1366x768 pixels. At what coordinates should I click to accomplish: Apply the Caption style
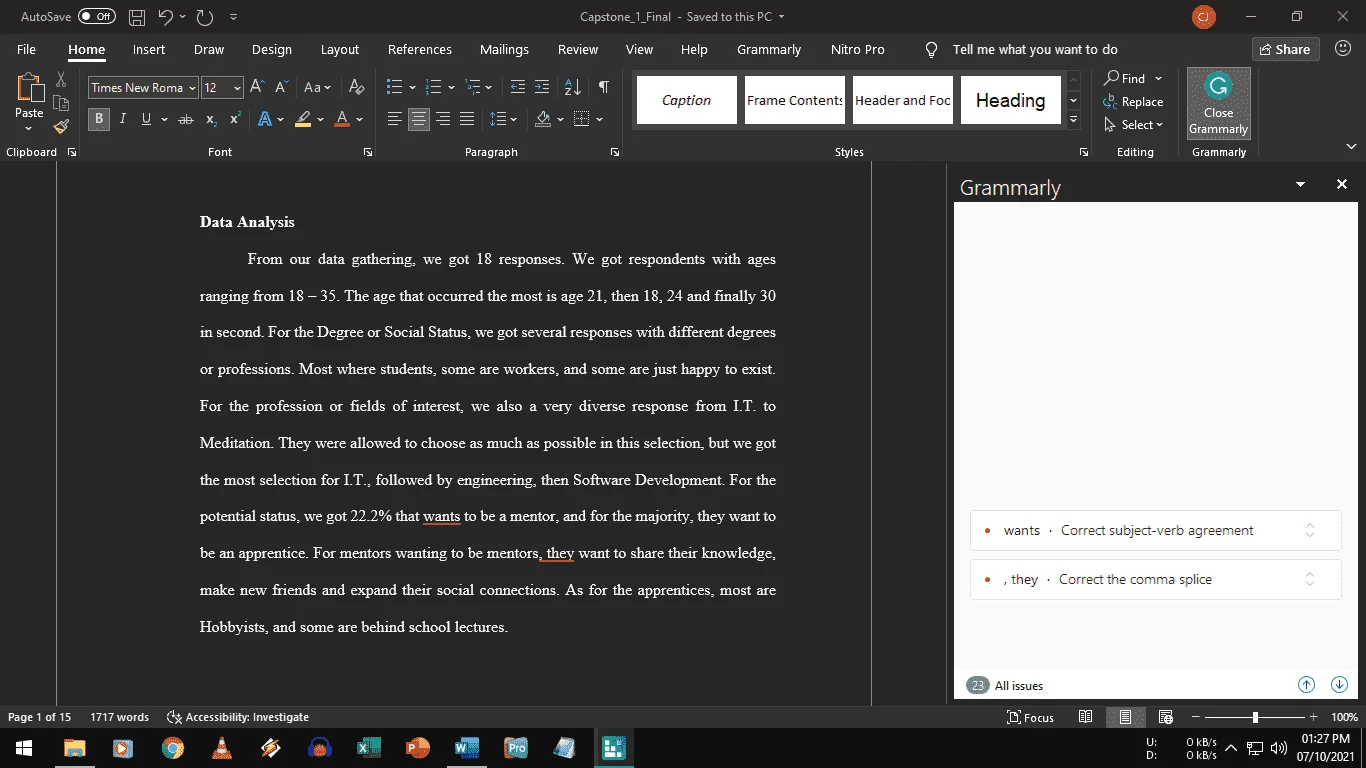tap(687, 100)
